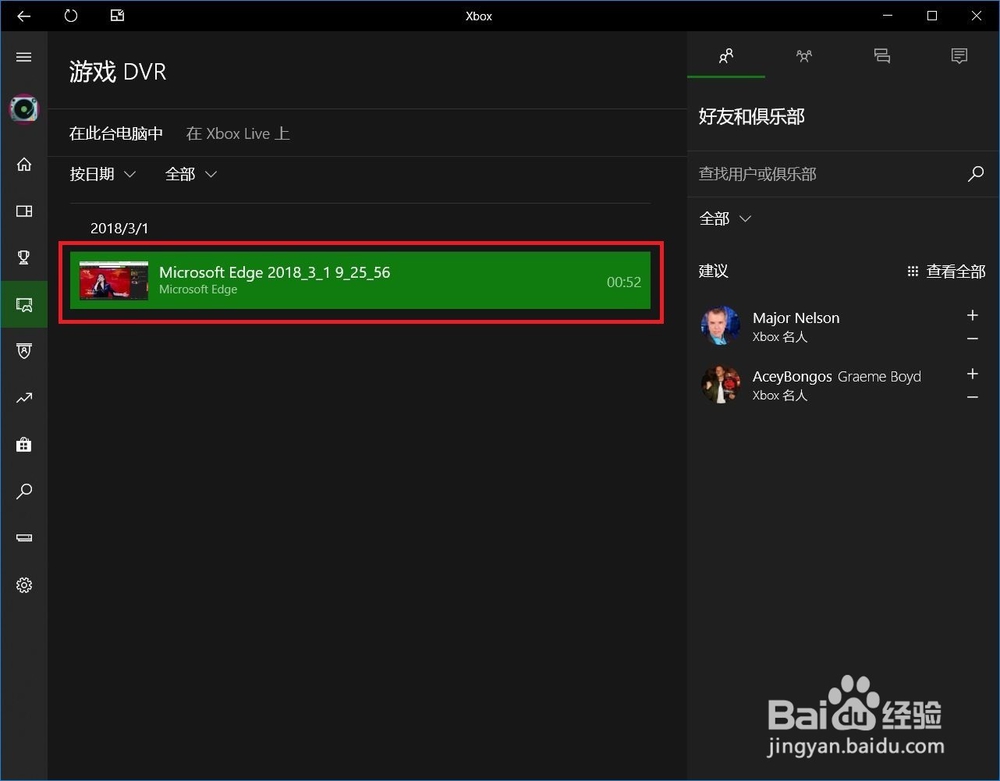The height and width of the screenshot is (781, 1000).
Task: Open Major Nelson's avatar
Action: pos(721,325)
